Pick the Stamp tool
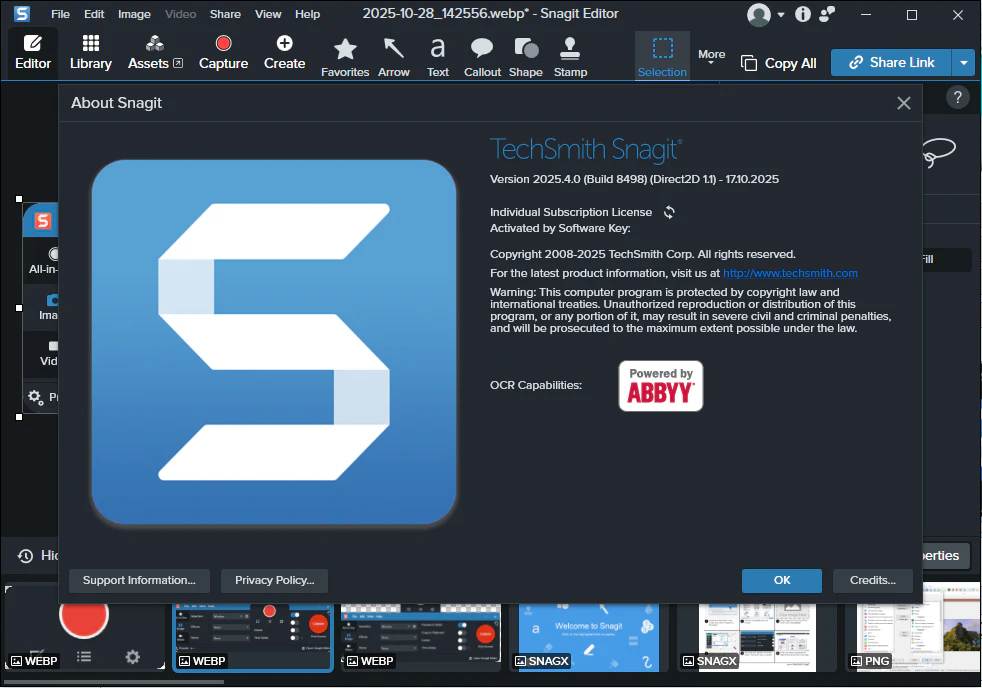982x688 pixels. pos(570,56)
